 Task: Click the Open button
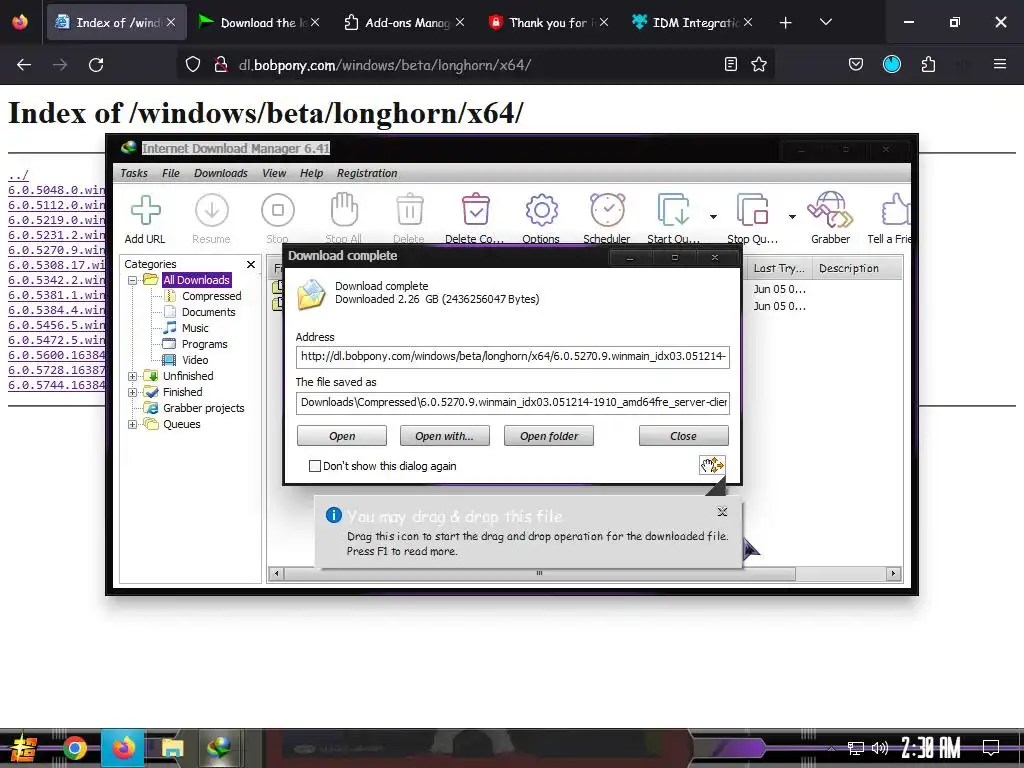342,436
